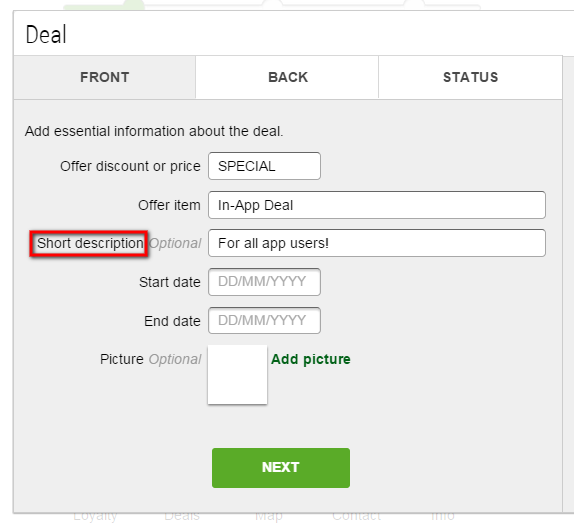Image resolution: width=574 pixels, height=527 pixels.
Task: Click the 'End date' label
Action: coord(172,321)
